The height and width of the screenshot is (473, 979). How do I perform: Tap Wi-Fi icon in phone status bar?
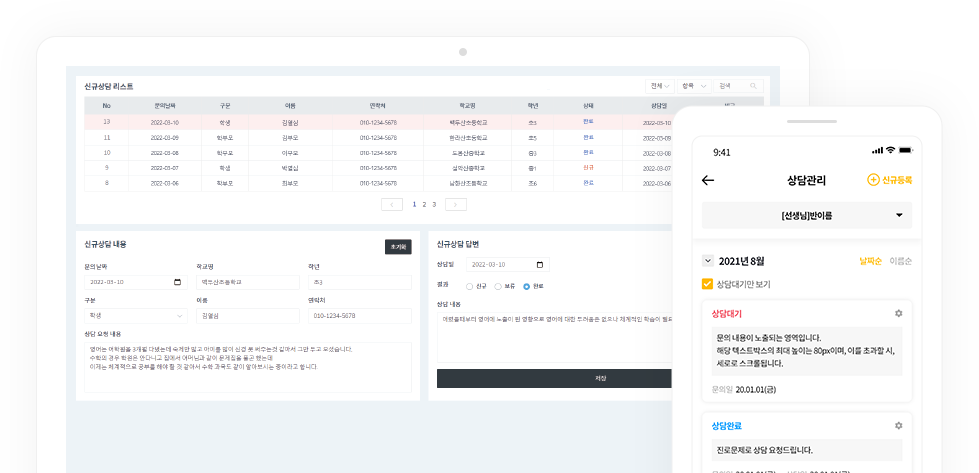[890, 150]
